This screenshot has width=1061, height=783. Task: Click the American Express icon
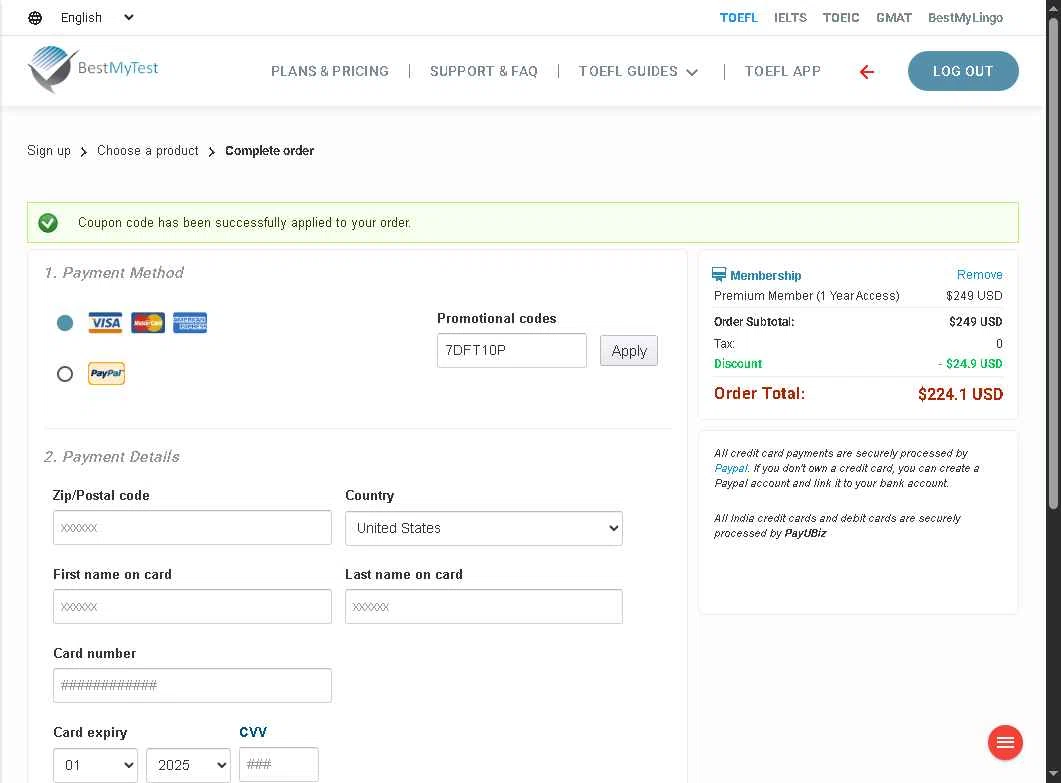coord(190,323)
